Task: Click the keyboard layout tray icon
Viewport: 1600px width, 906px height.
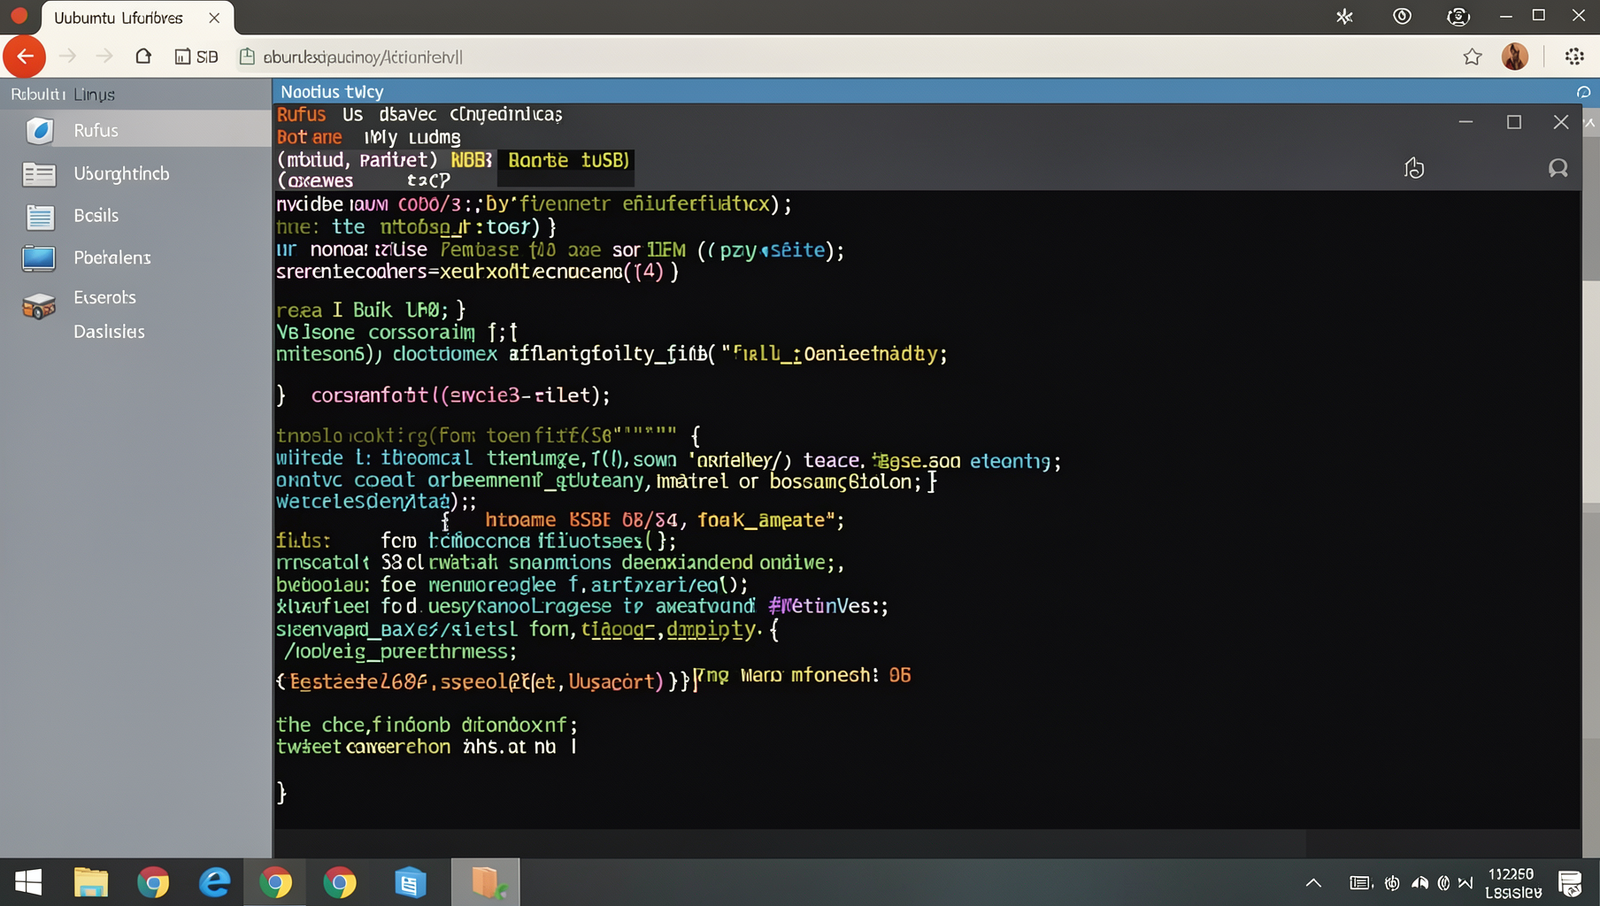Action: 1360,883
